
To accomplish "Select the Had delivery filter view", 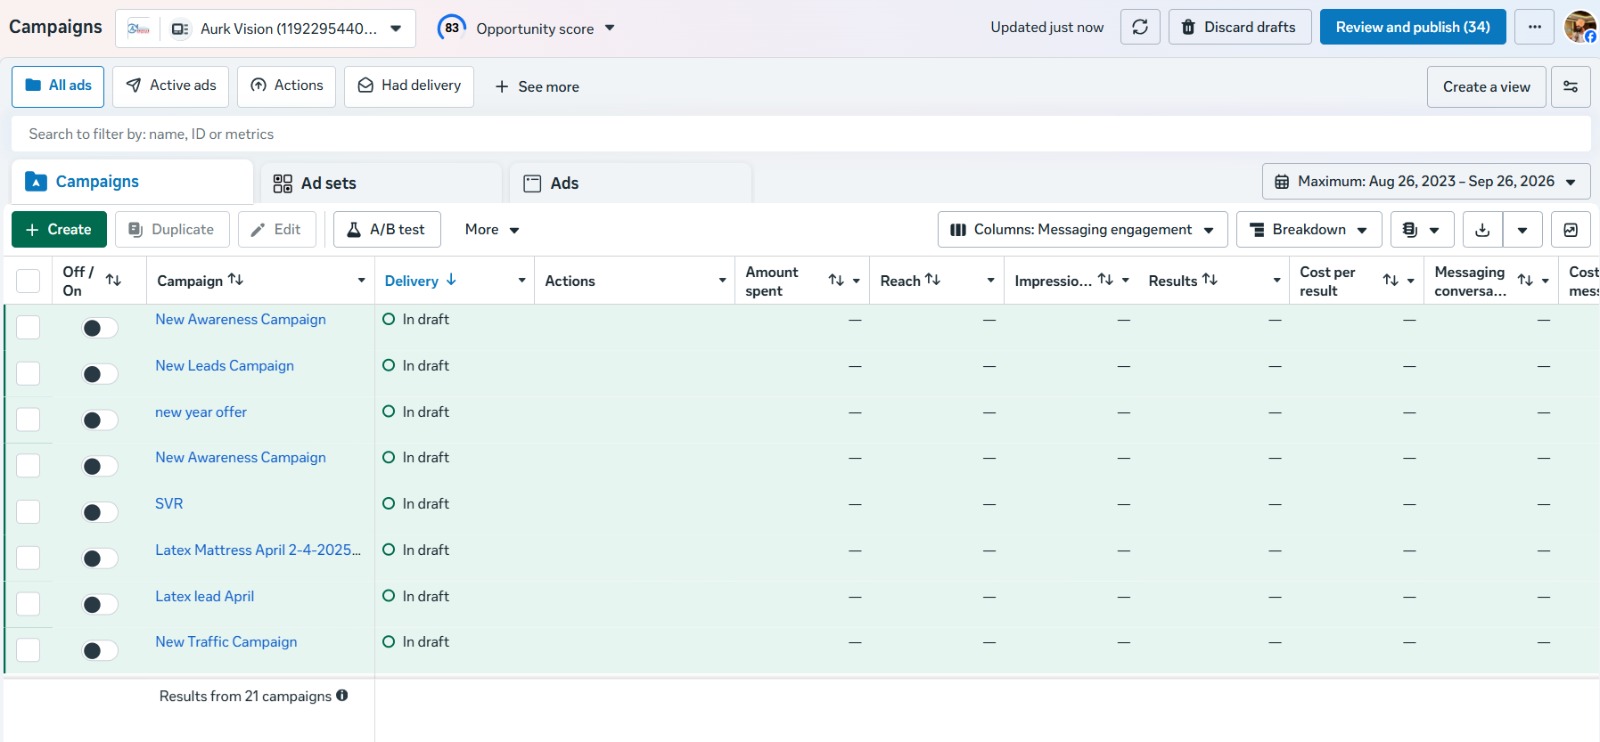I will (409, 86).
